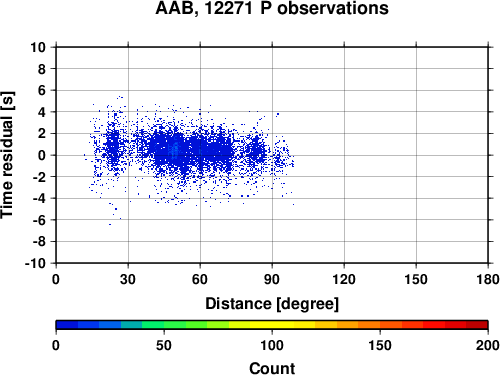This screenshot has height=375, width=500.
Task: Click the x-axis tick label 30
Action: (128, 279)
